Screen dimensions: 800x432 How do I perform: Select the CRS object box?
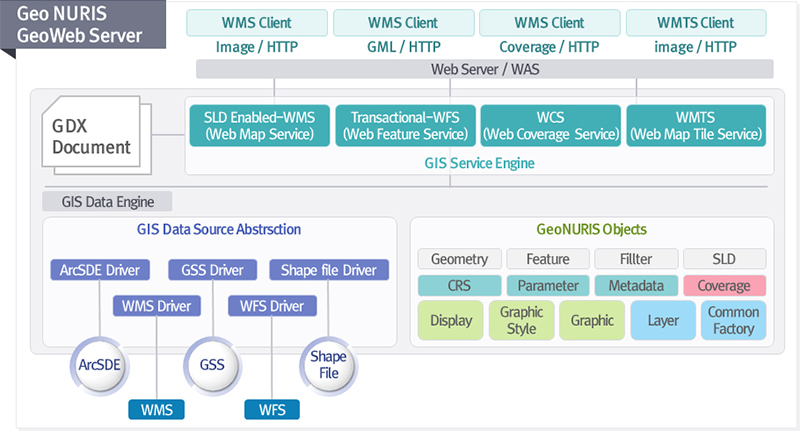460,286
